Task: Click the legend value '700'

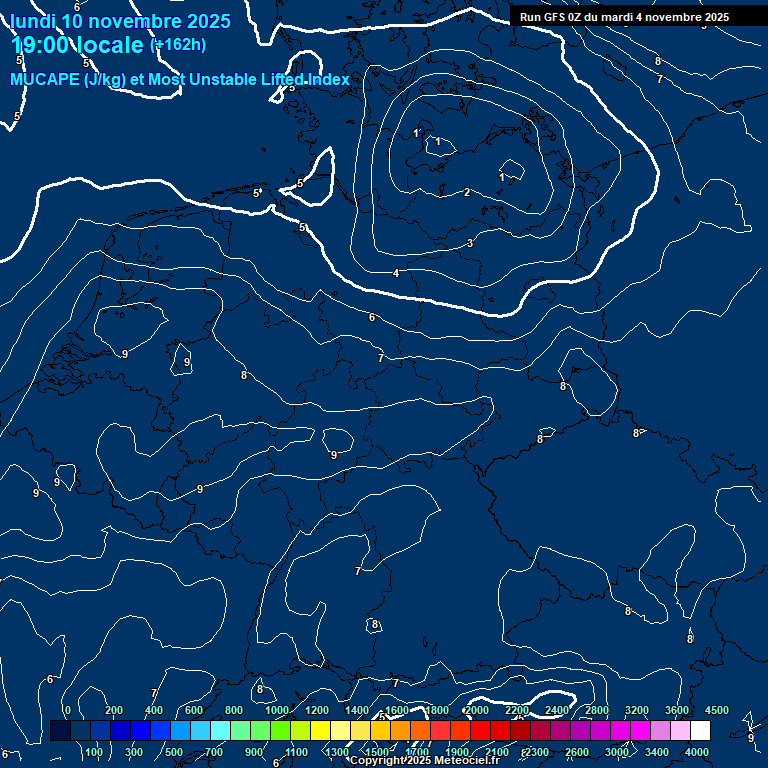Action: point(214,752)
